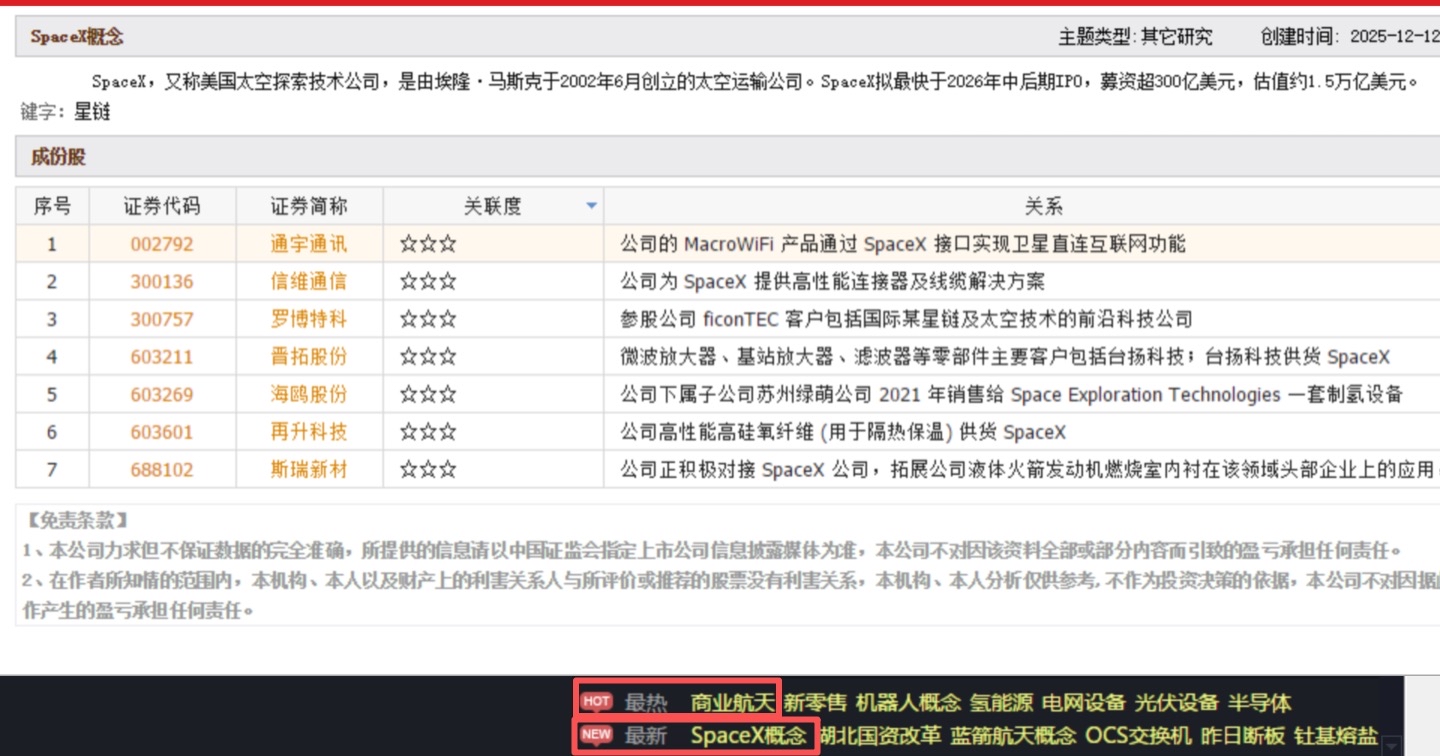This screenshot has width=1440, height=756.
Task: Select stock name 罗博特科
Action: click(309, 320)
